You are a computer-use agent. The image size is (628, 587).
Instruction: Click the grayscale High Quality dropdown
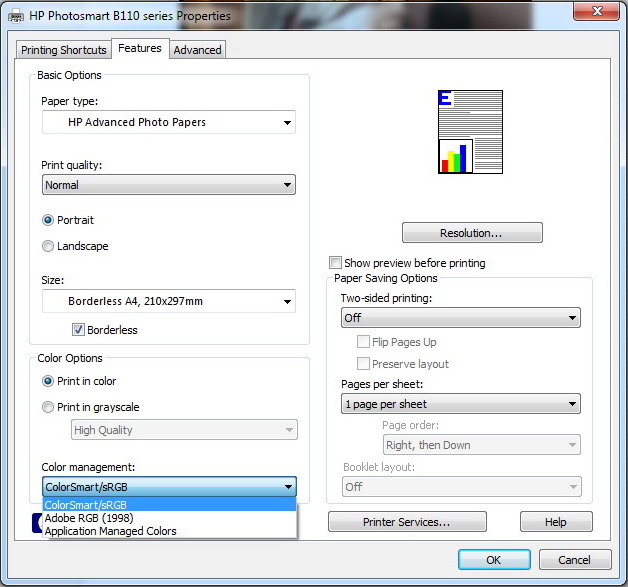[x=184, y=430]
